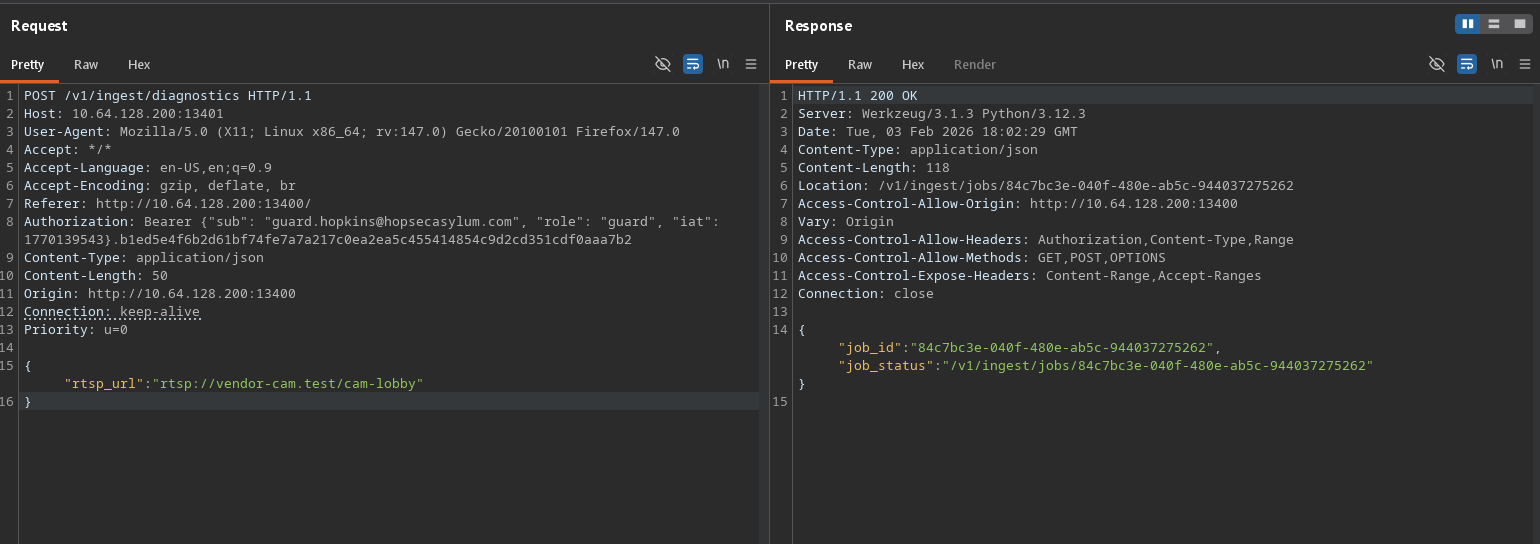This screenshot has width=1540, height=544.
Task: Open the Response Render tab
Action: click(974, 64)
